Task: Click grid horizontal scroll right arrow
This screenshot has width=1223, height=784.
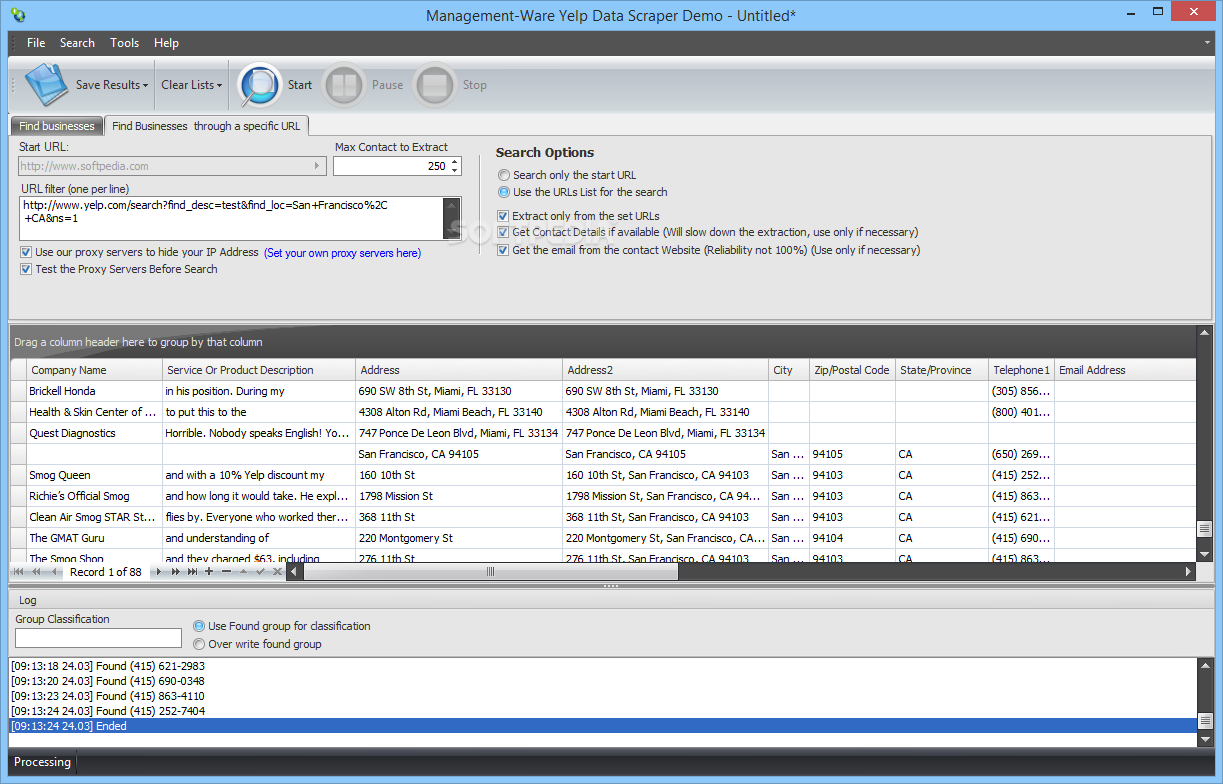Action: click(1188, 572)
